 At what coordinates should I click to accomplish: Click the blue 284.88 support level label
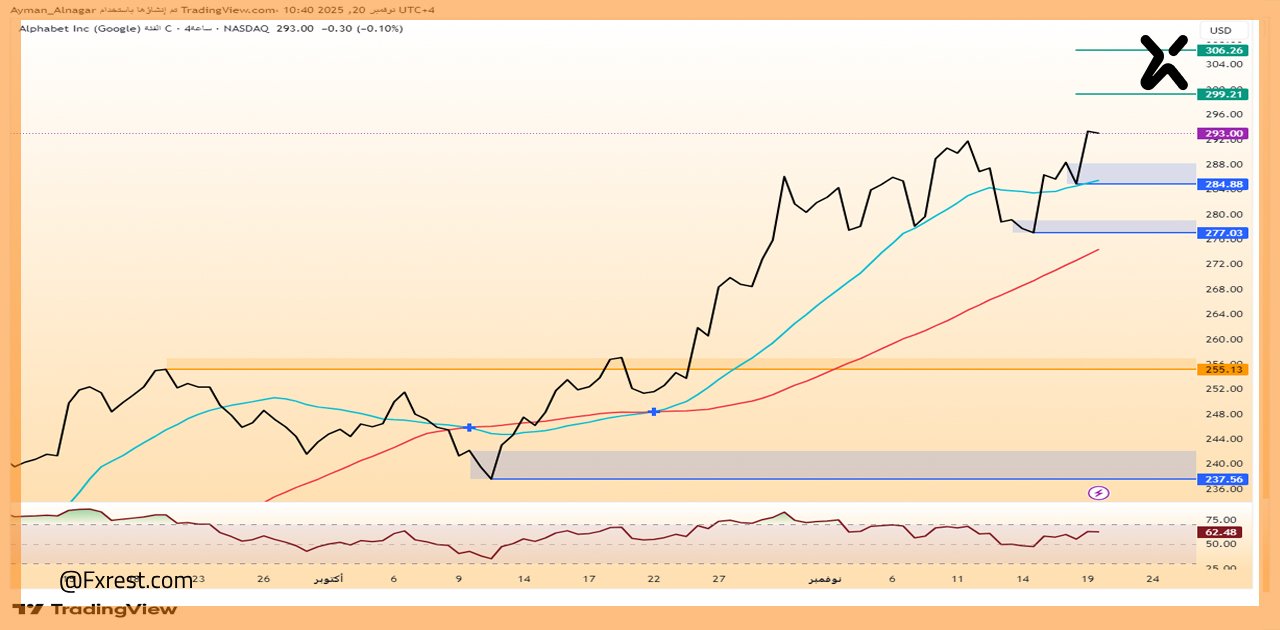pos(1224,184)
